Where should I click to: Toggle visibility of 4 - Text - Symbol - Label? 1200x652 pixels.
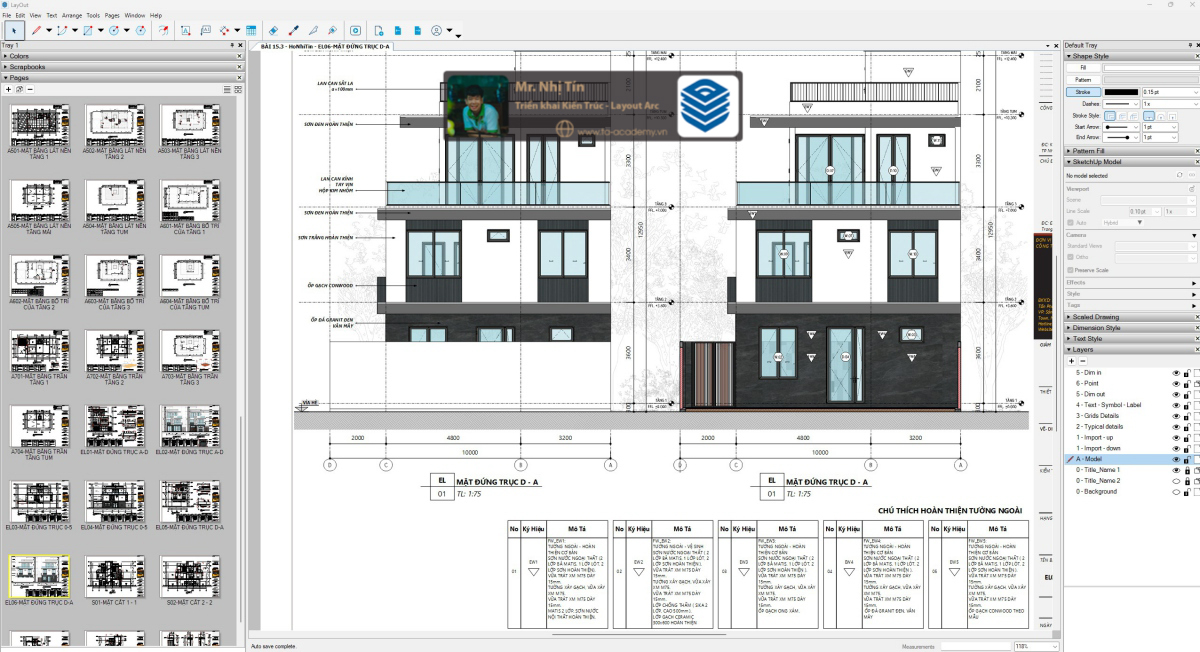(x=1176, y=405)
